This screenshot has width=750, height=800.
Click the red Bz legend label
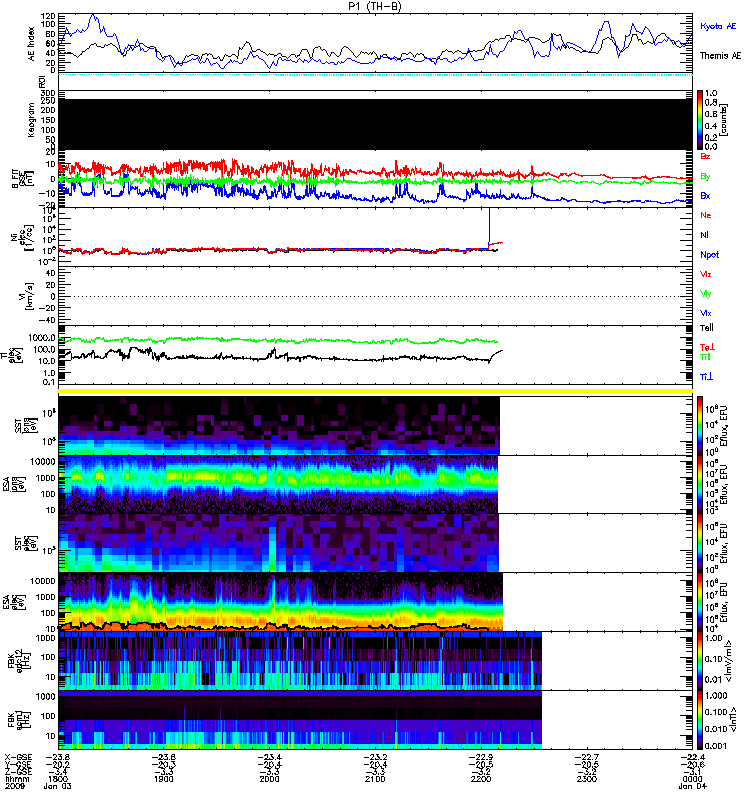click(705, 156)
